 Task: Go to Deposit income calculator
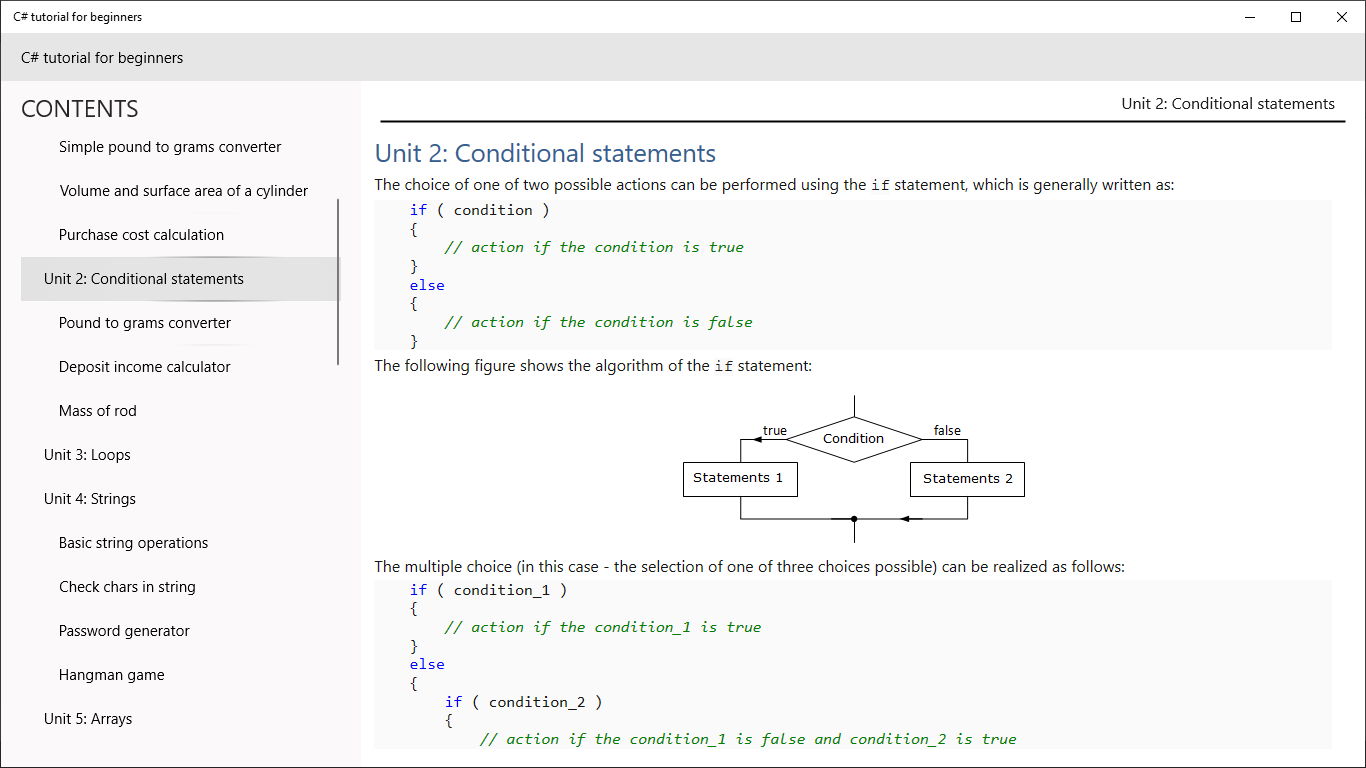pyautogui.click(x=145, y=367)
